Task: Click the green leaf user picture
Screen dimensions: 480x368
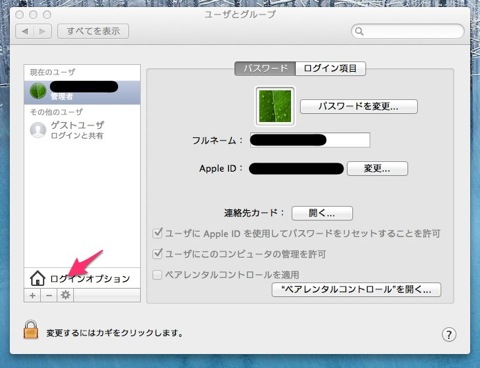Action: [x=275, y=106]
